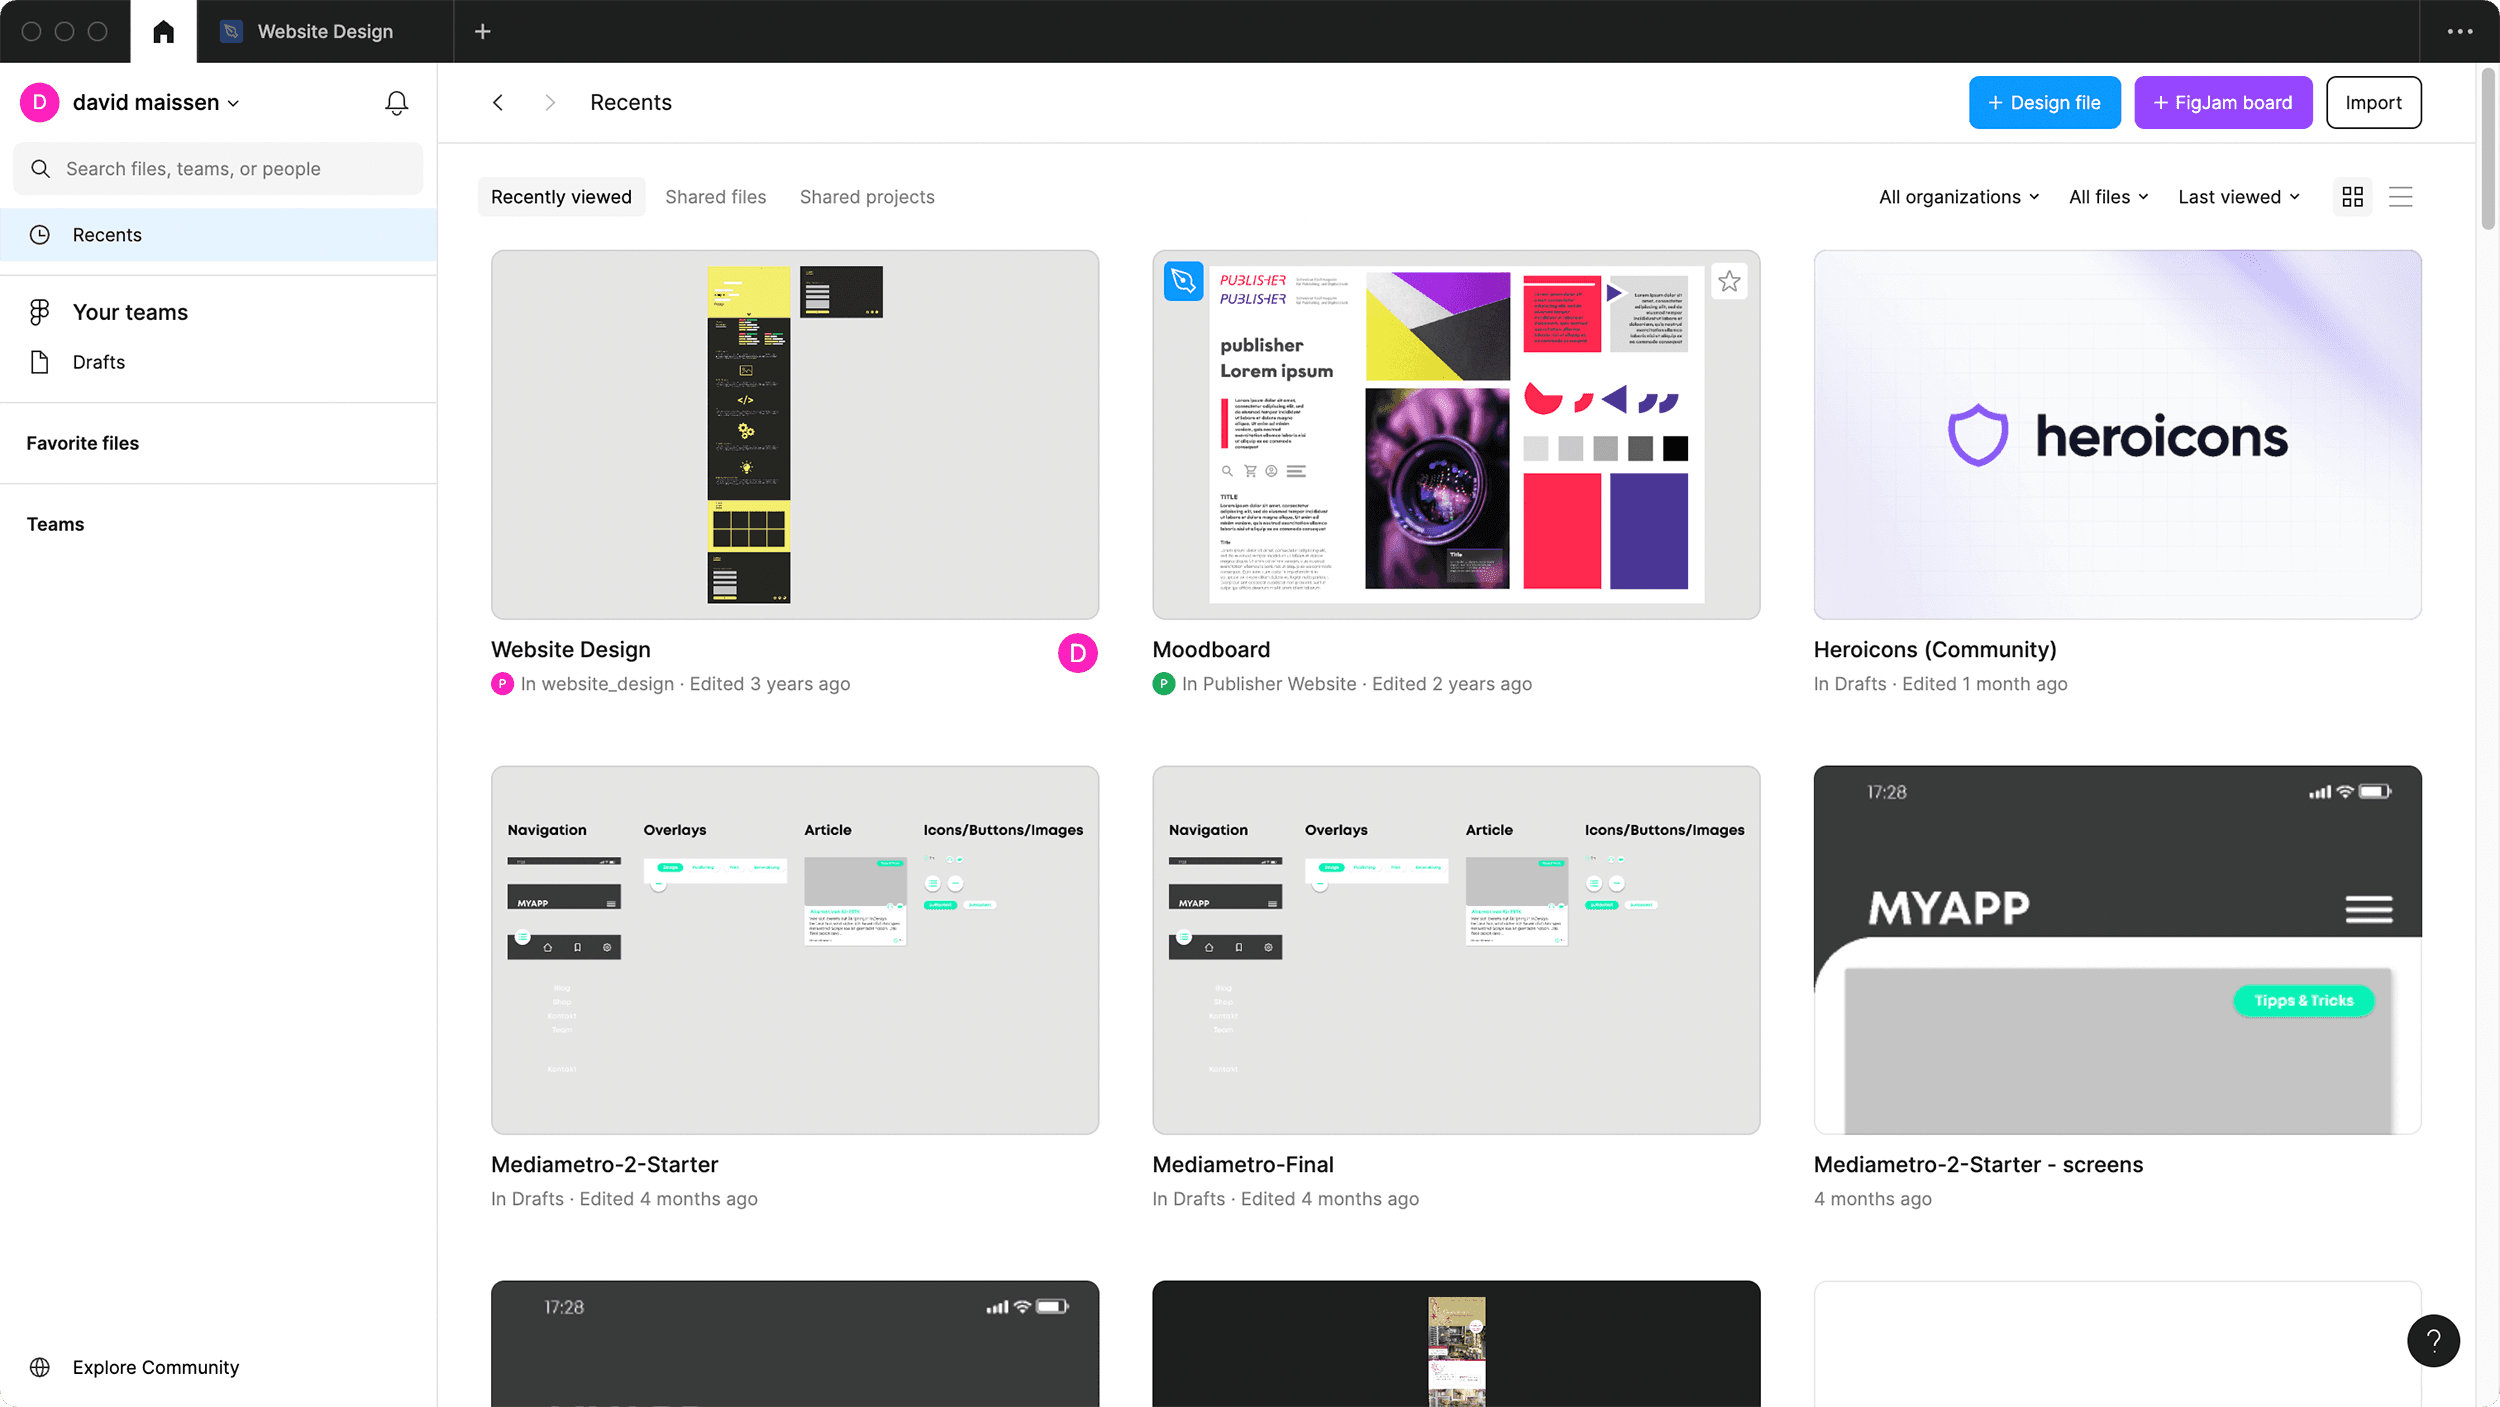The image size is (2500, 1407).
Task: Click the Website Design card file name
Action: point(571,650)
